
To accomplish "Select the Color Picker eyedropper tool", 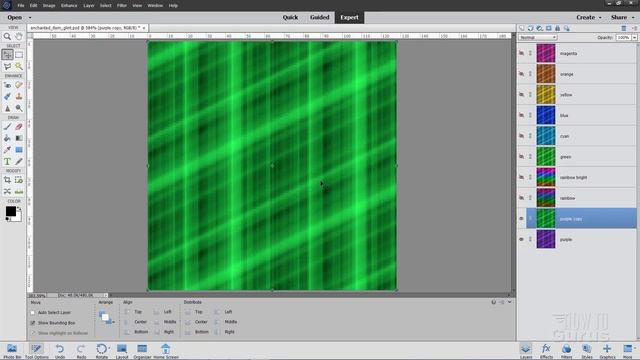I will pos(7,150).
